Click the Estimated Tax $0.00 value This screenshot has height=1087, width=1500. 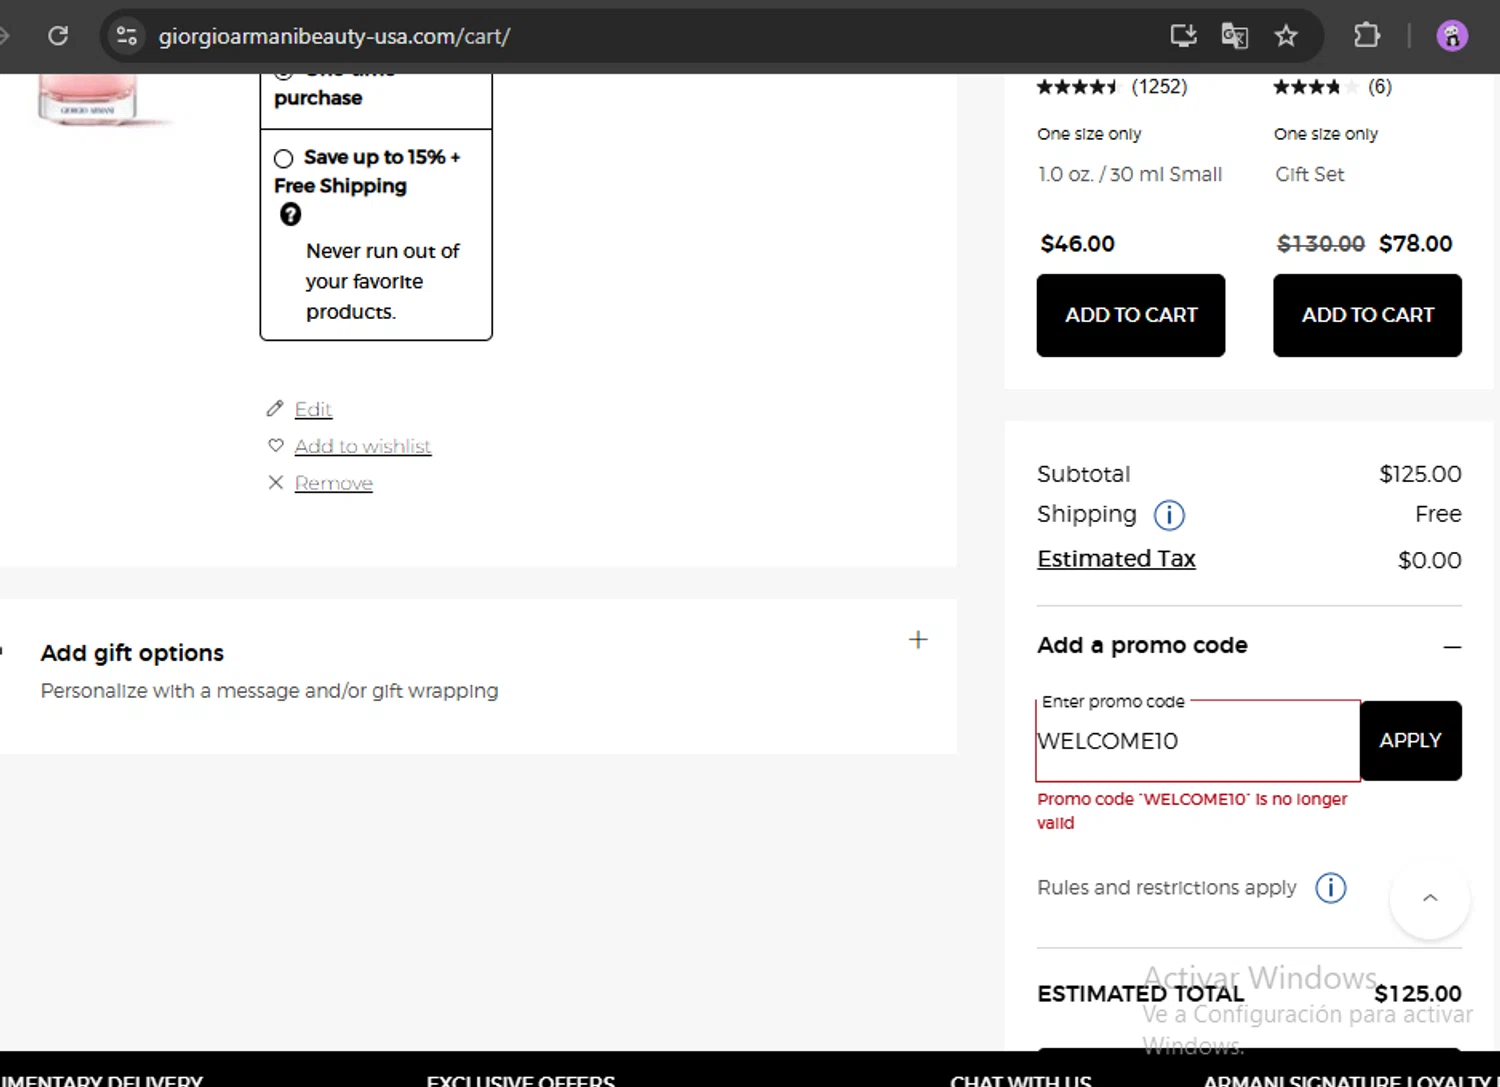1430,560
